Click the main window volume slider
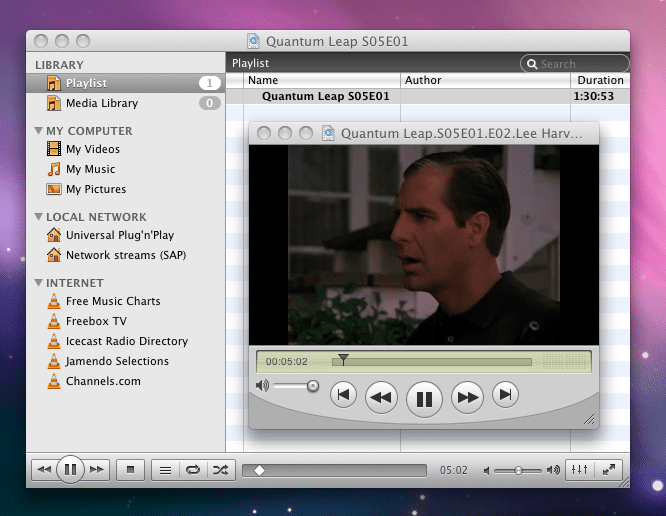 pos(519,470)
